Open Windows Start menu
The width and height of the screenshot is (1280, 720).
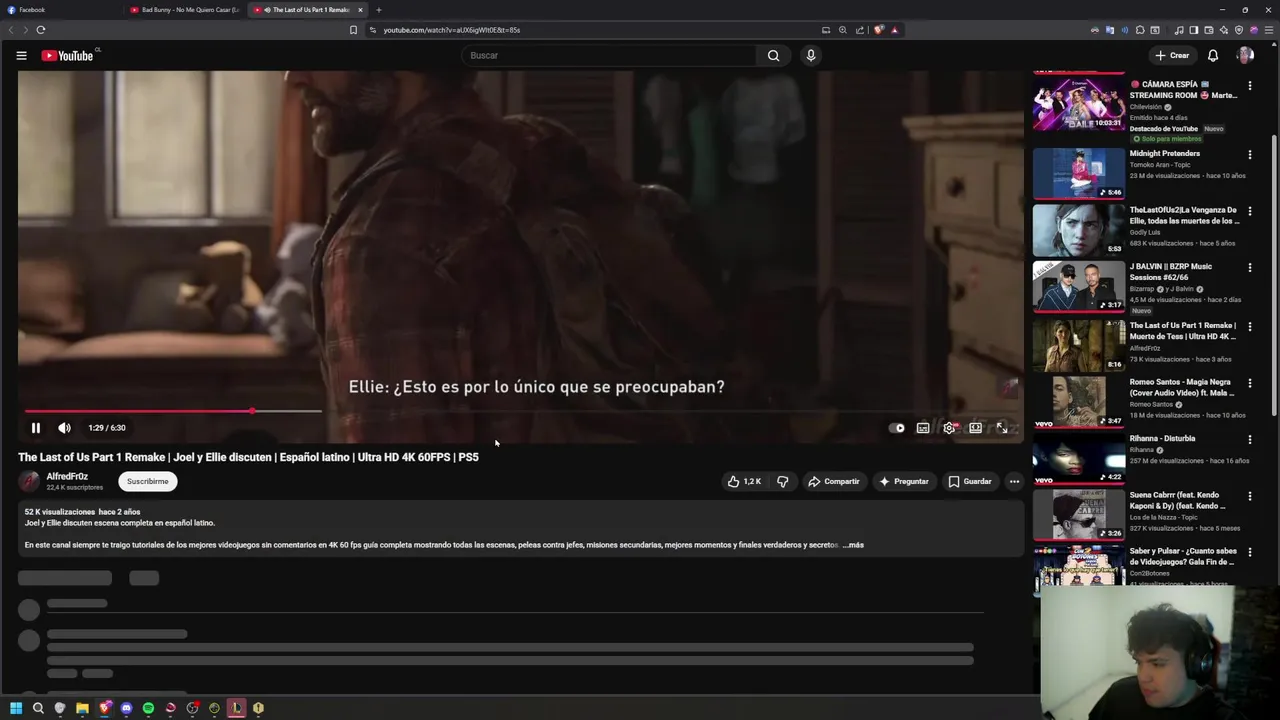tap(16, 708)
